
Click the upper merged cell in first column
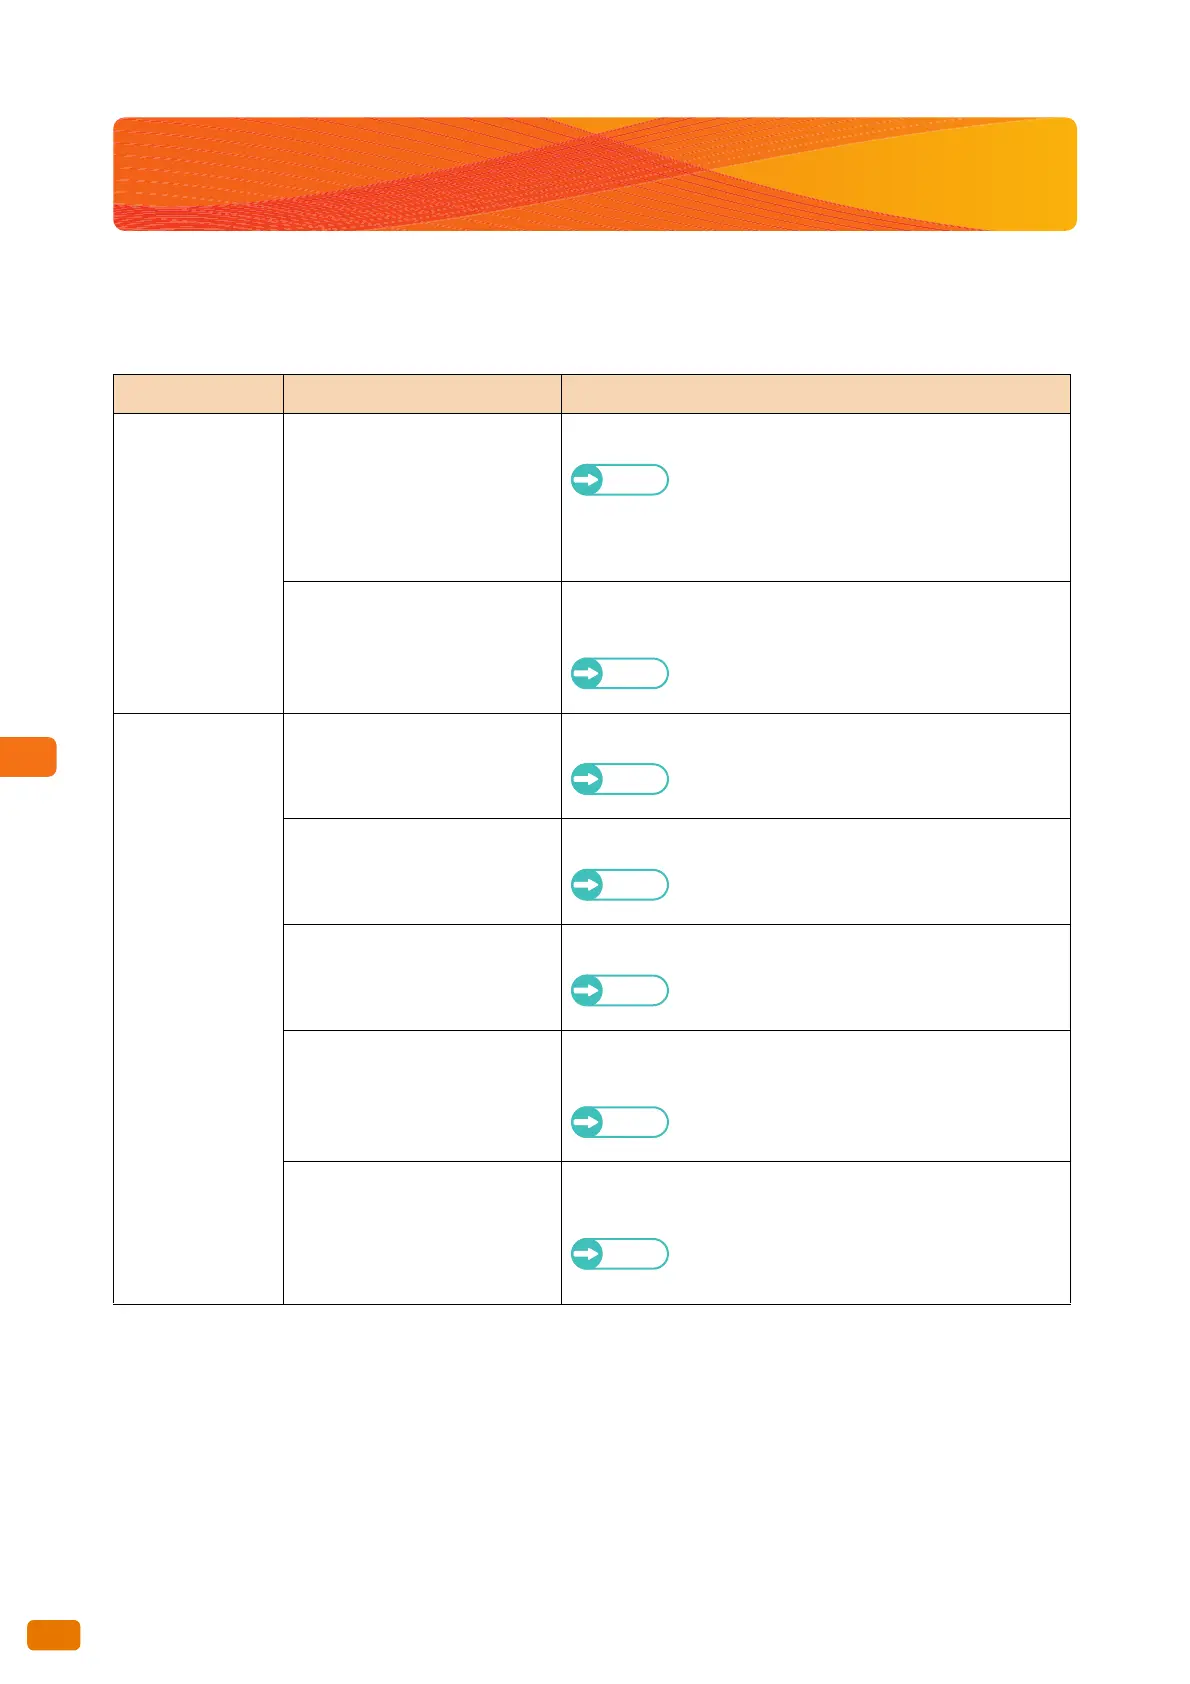[198, 563]
